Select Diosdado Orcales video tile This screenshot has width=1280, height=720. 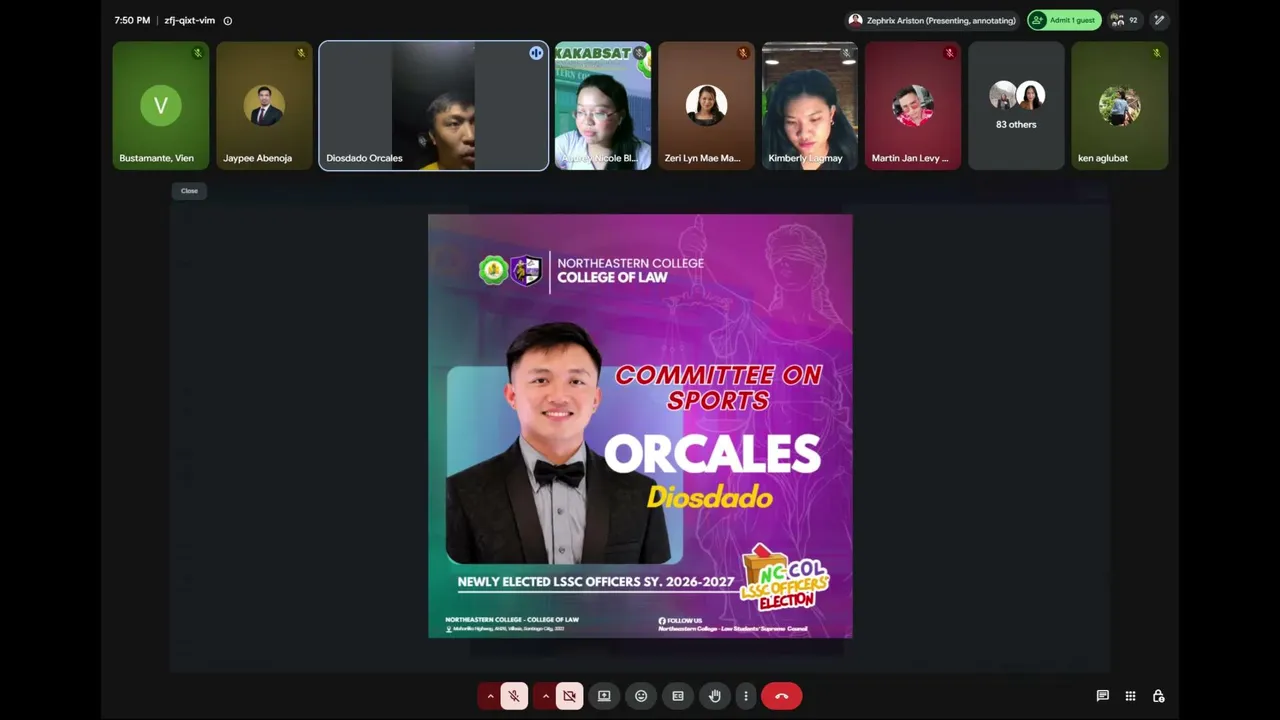pos(433,105)
